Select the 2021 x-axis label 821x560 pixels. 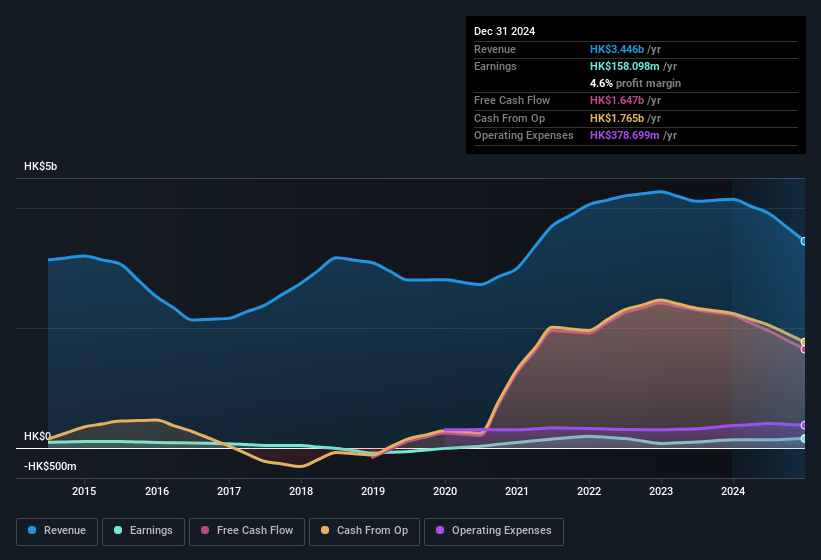click(x=517, y=491)
